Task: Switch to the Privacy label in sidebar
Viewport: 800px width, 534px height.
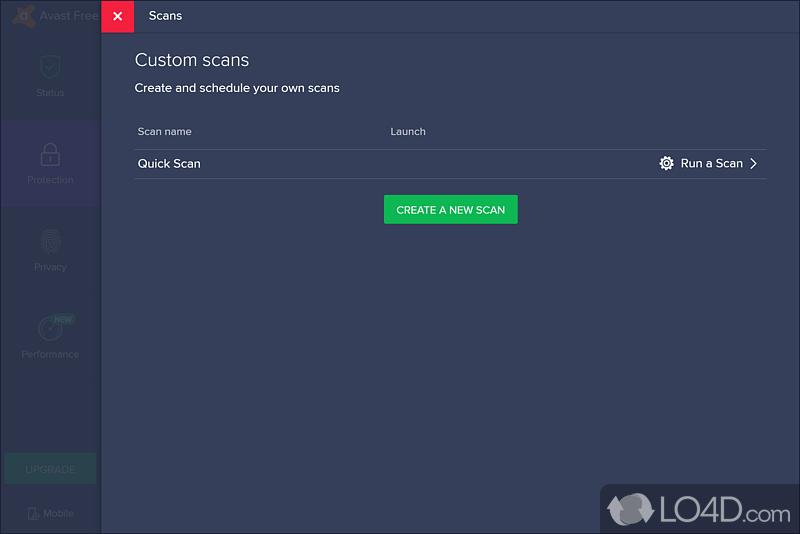Action: (x=50, y=267)
